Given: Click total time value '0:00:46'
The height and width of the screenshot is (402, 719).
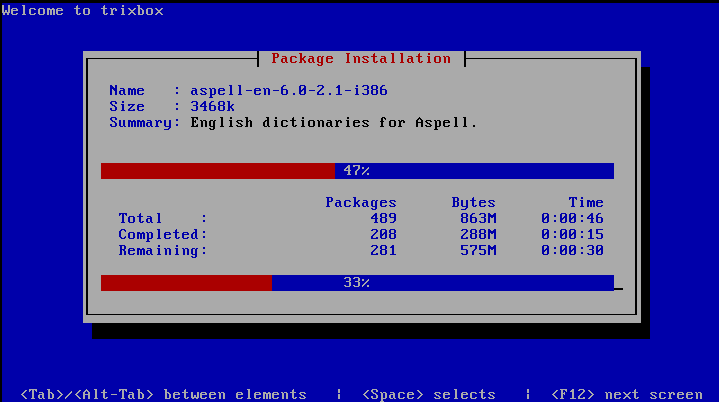Looking at the screenshot, I should [572, 218].
